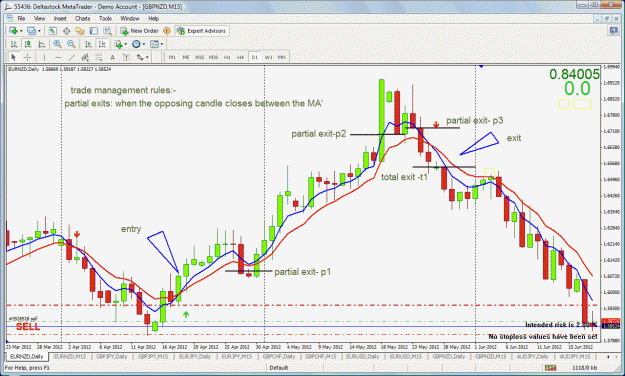This screenshot has width=625, height=376.
Task: Switch to the GBPCHF,Daily chart tab
Action: click(279, 356)
